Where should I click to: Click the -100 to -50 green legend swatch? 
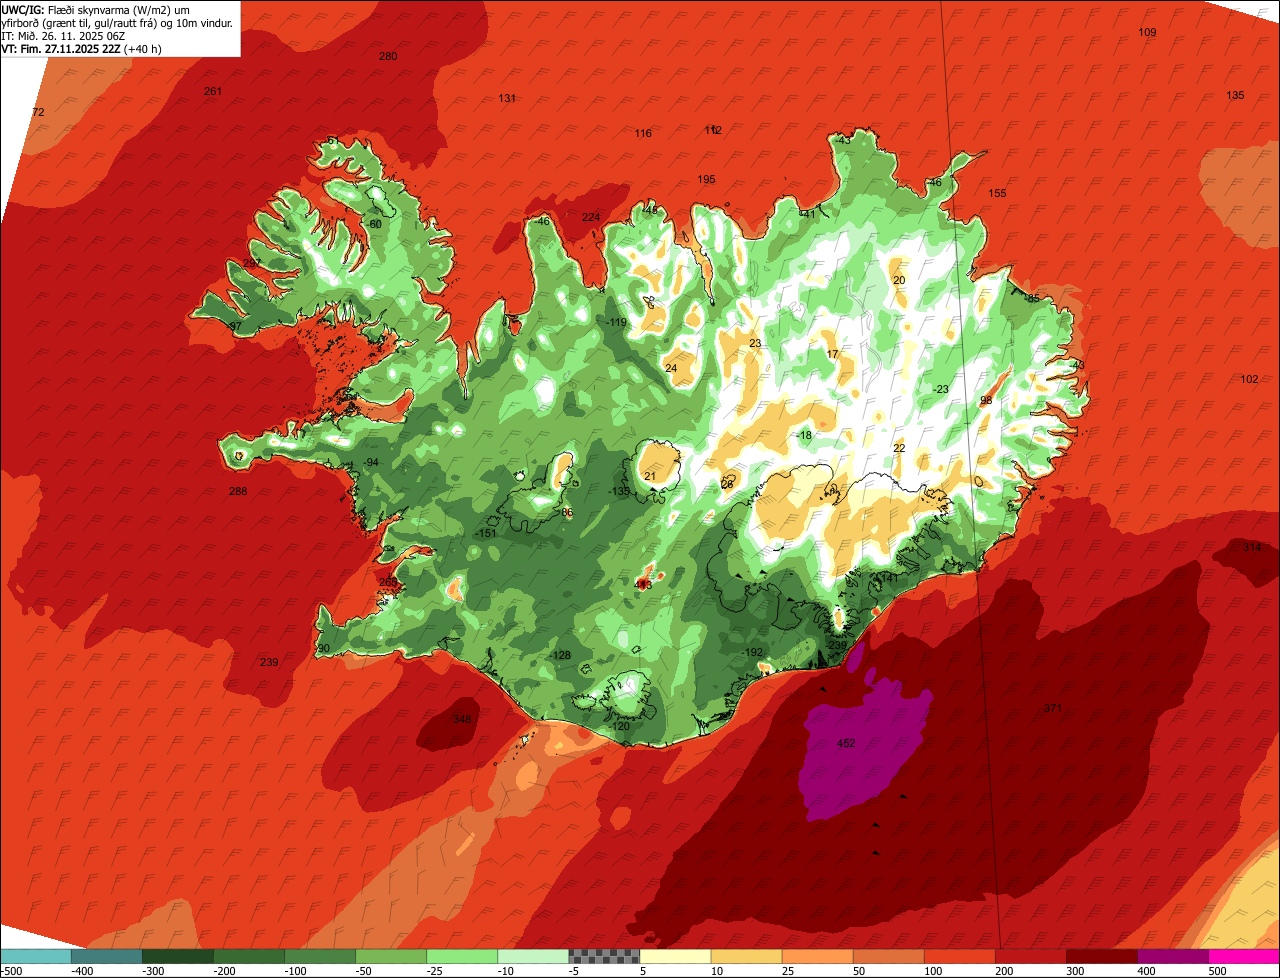320,957
